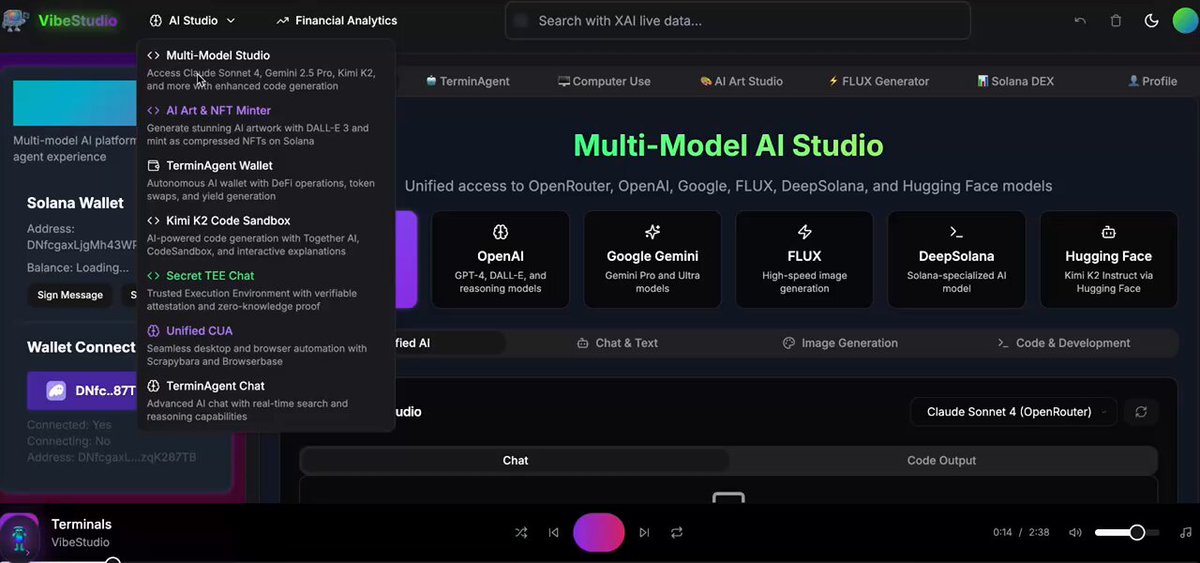The image size is (1200, 563).
Task: Switch to the FLUX Generator tab
Action: coord(879,81)
